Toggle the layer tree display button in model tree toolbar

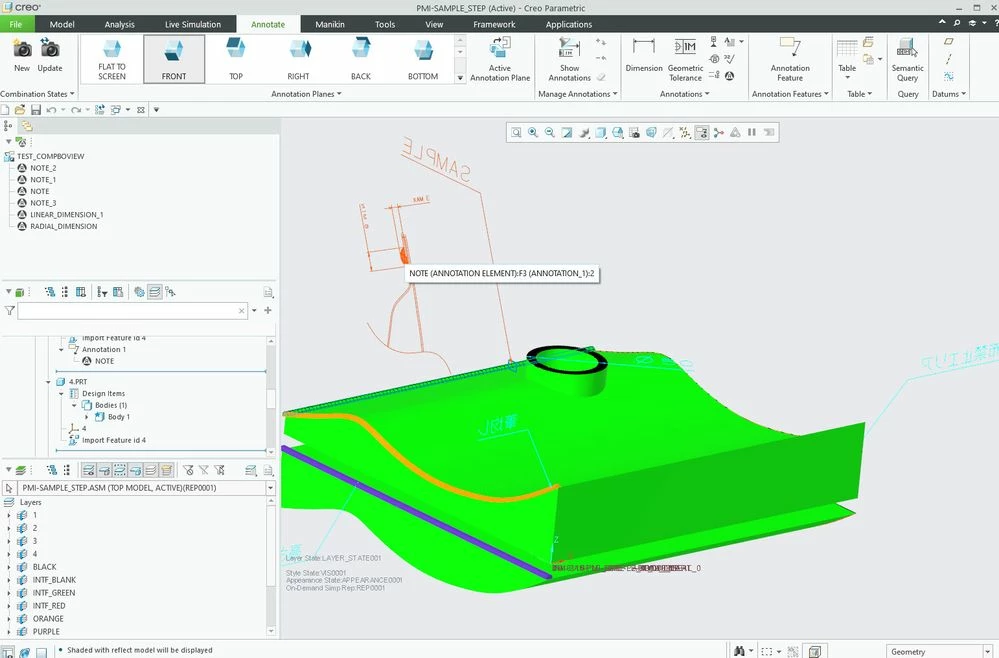click(154, 292)
